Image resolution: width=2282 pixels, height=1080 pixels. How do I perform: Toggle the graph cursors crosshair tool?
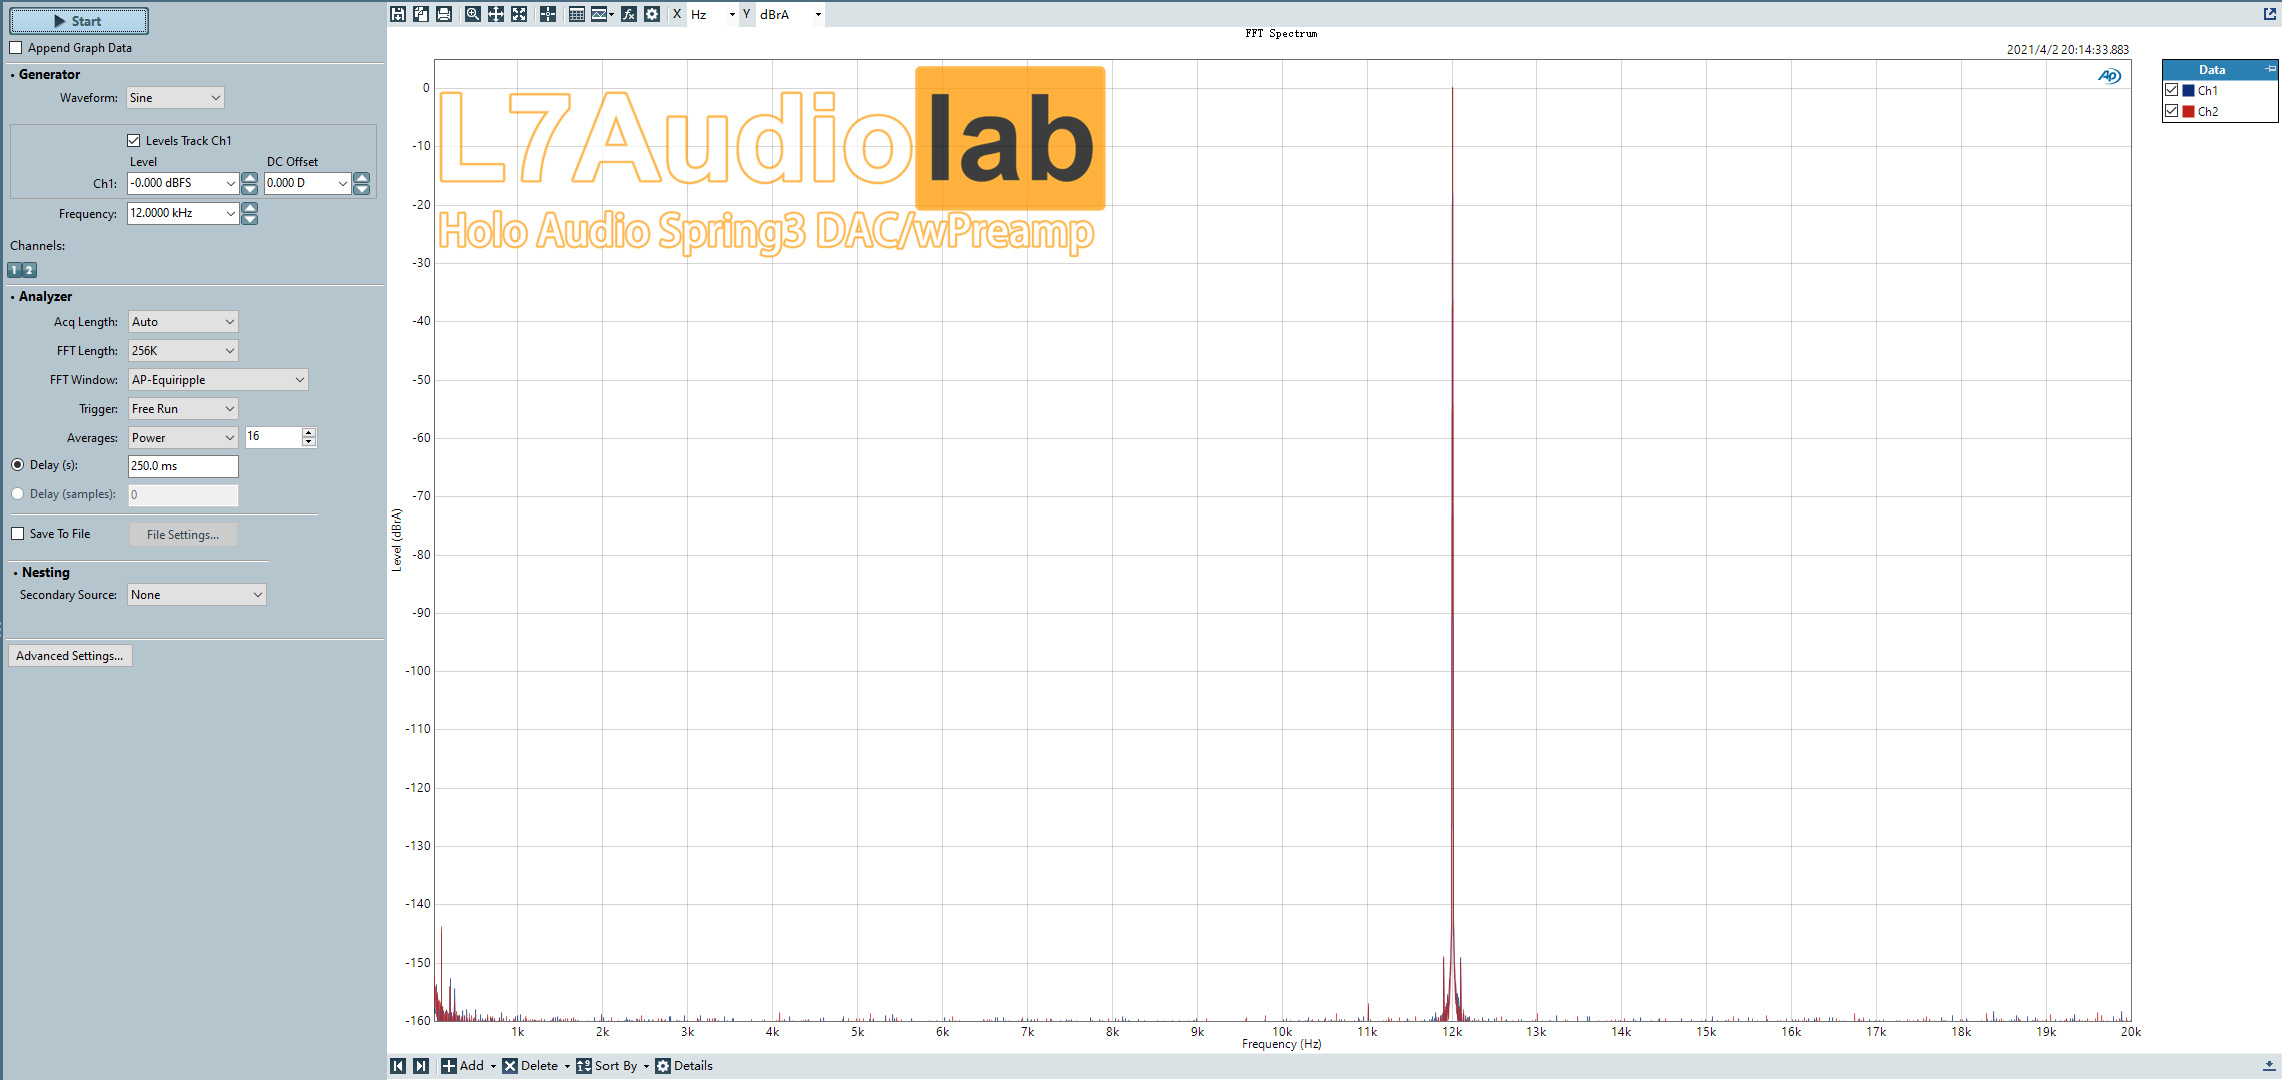548,14
